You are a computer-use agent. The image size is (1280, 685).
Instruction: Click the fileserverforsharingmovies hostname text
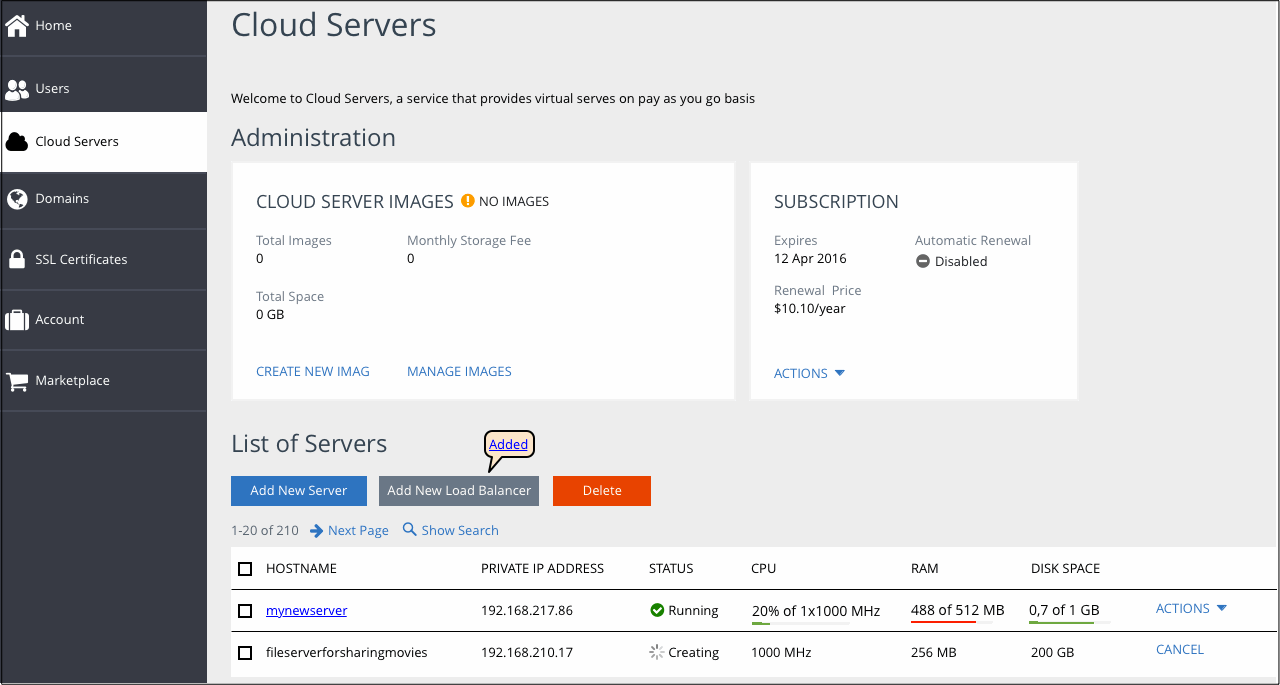pyautogui.click(x=347, y=652)
